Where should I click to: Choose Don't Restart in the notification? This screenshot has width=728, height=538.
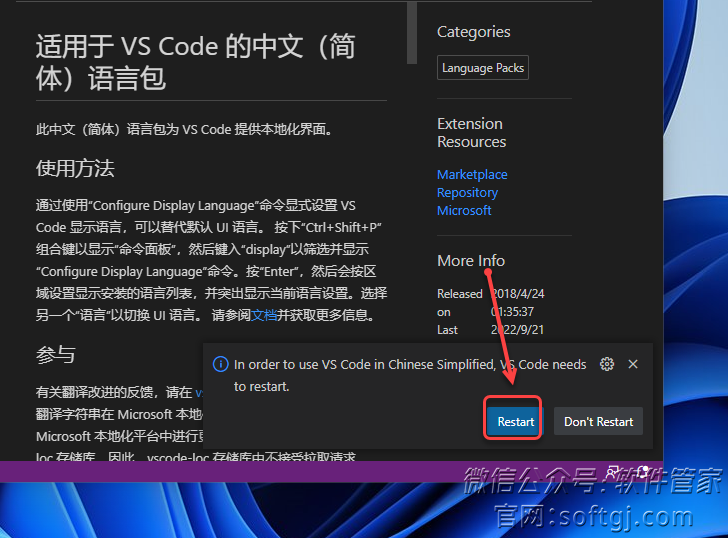point(598,421)
